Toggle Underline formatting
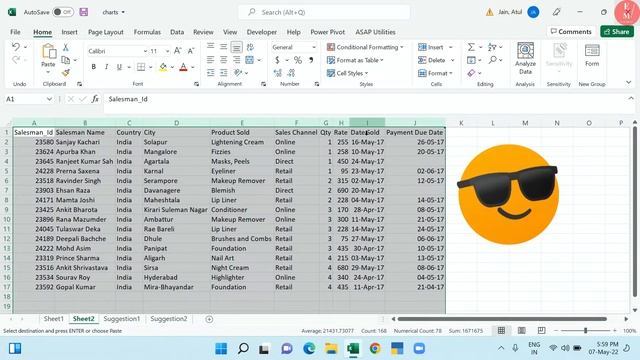640x360 pixels. 119,67
